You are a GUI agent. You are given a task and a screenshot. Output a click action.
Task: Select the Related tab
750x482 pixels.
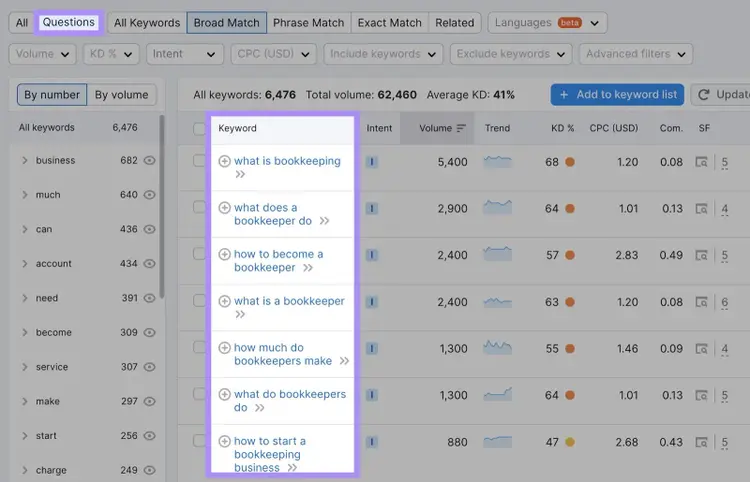coord(454,23)
